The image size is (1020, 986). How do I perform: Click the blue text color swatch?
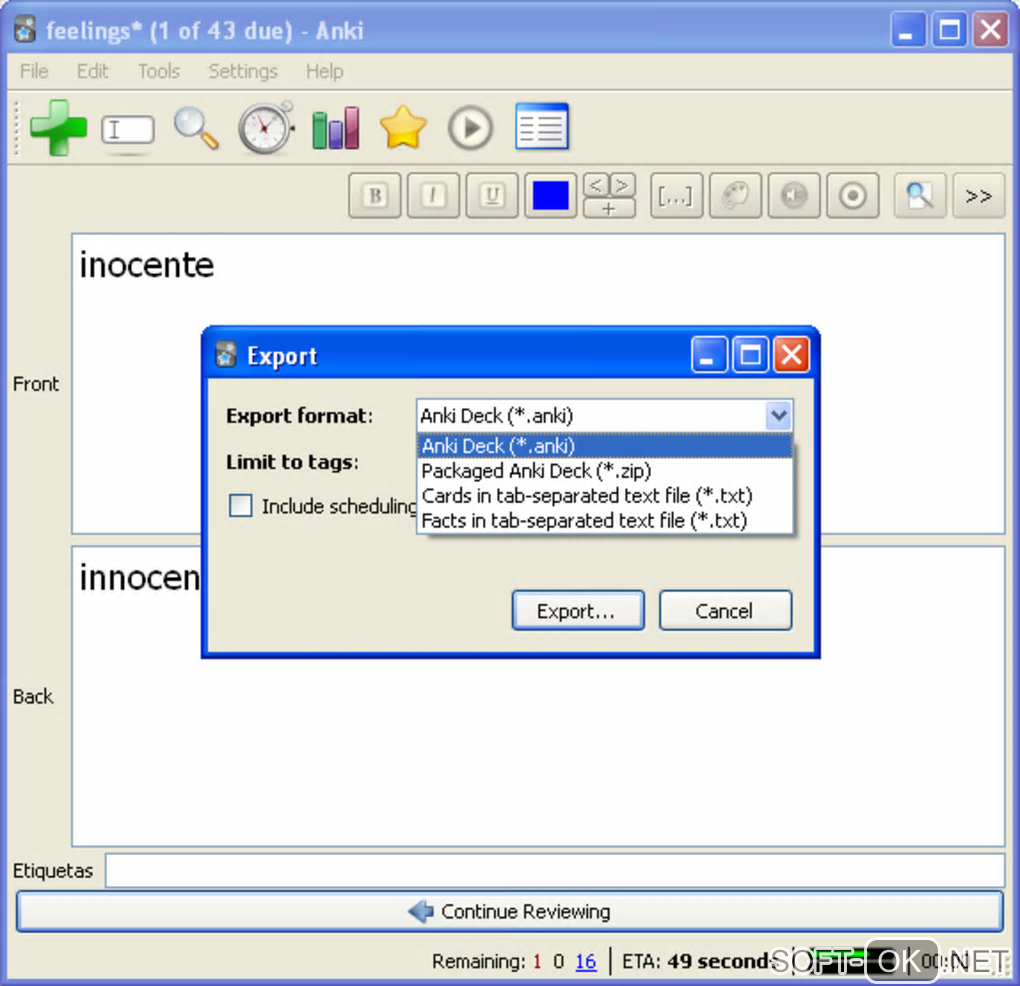(x=550, y=196)
